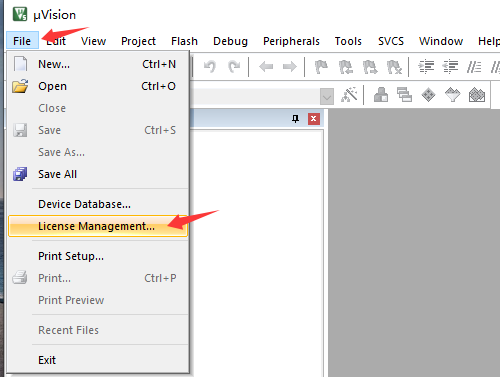Choose Open from the File menu
The image size is (500, 377).
(x=98, y=86)
